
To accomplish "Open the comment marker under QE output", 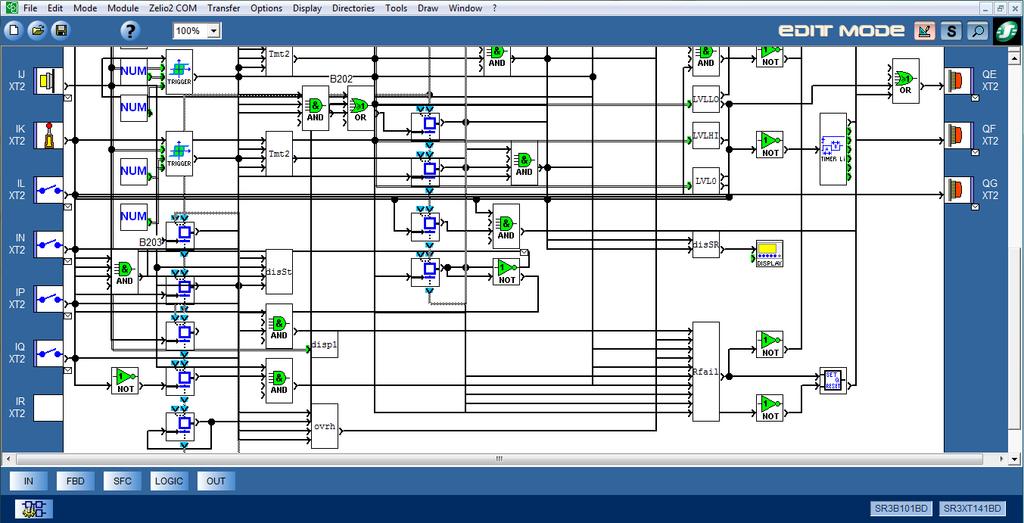I will pyautogui.click(x=975, y=98).
